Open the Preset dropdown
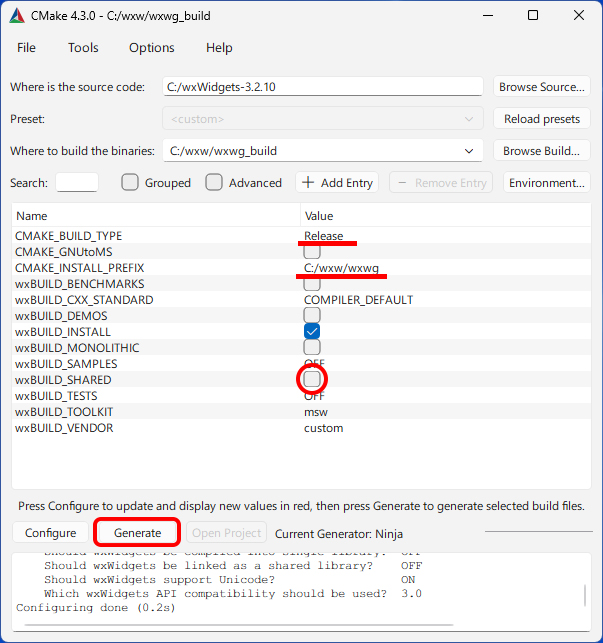603x643 pixels. click(322, 119)
